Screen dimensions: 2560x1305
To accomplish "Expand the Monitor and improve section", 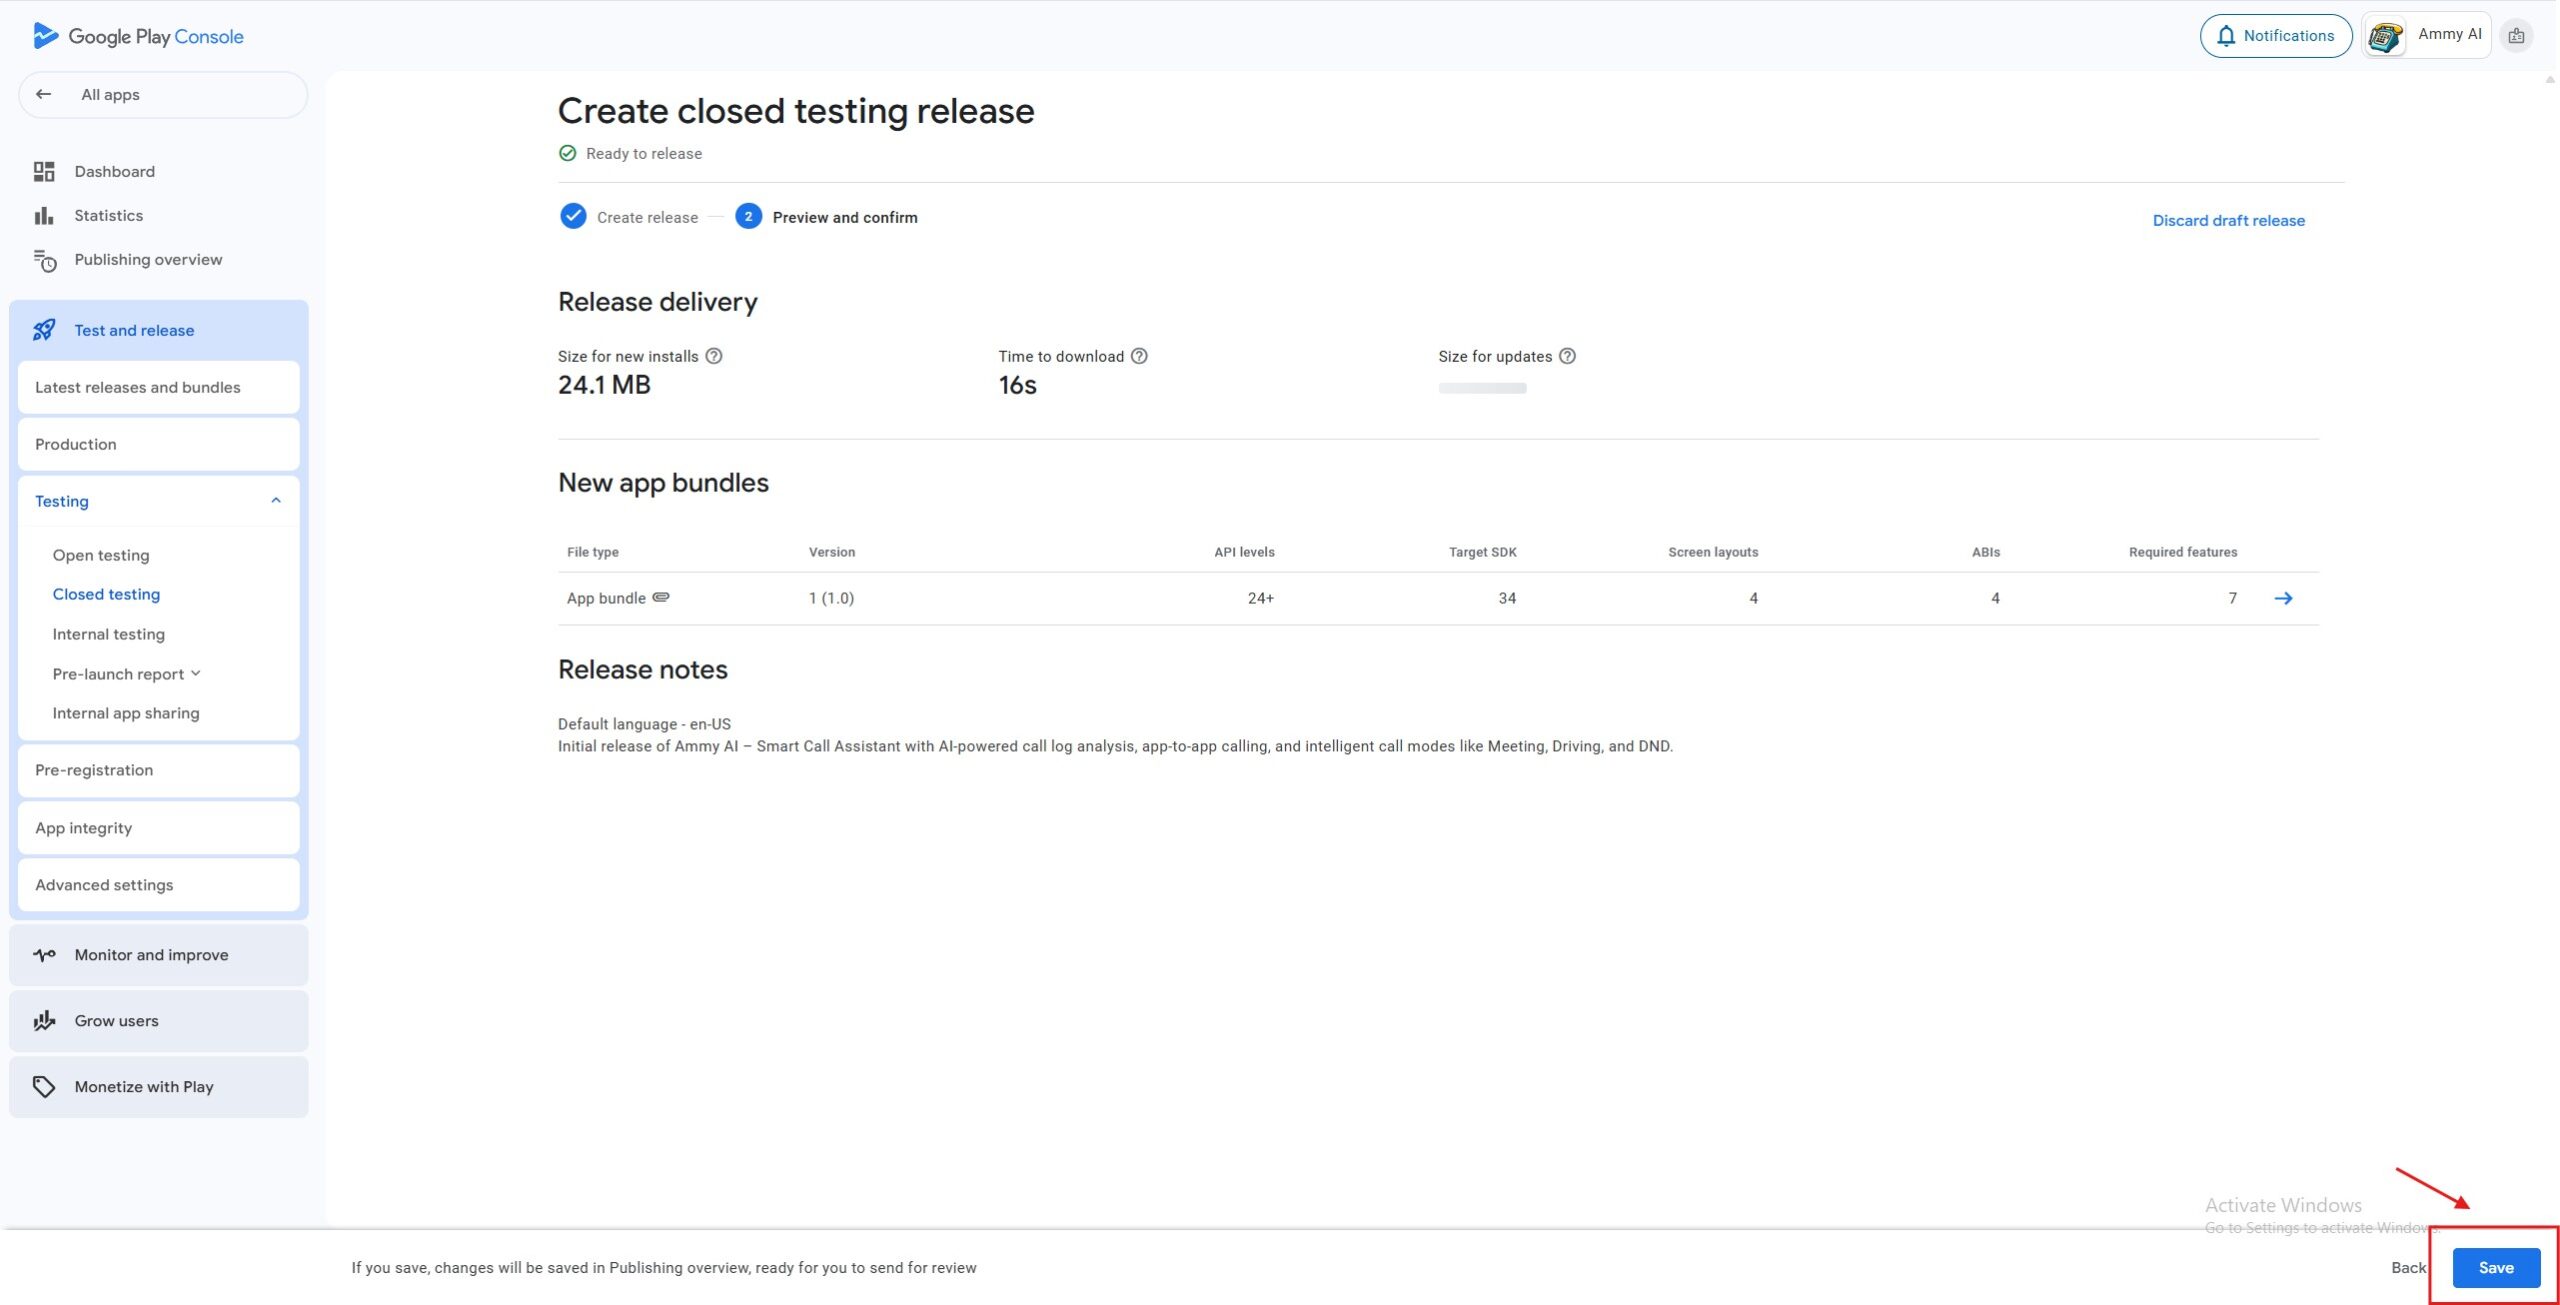I will 151,955.
